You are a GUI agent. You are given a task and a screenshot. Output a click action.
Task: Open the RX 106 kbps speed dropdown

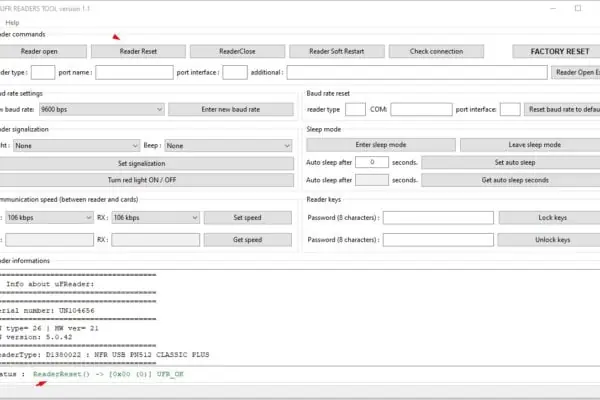pyautogui.click(x=155, y=217)
